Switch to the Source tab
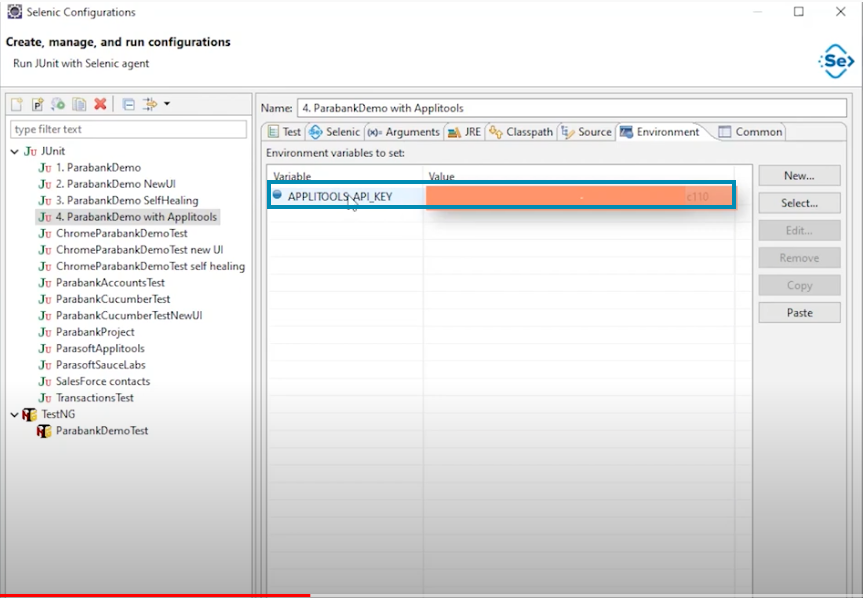 587,132
